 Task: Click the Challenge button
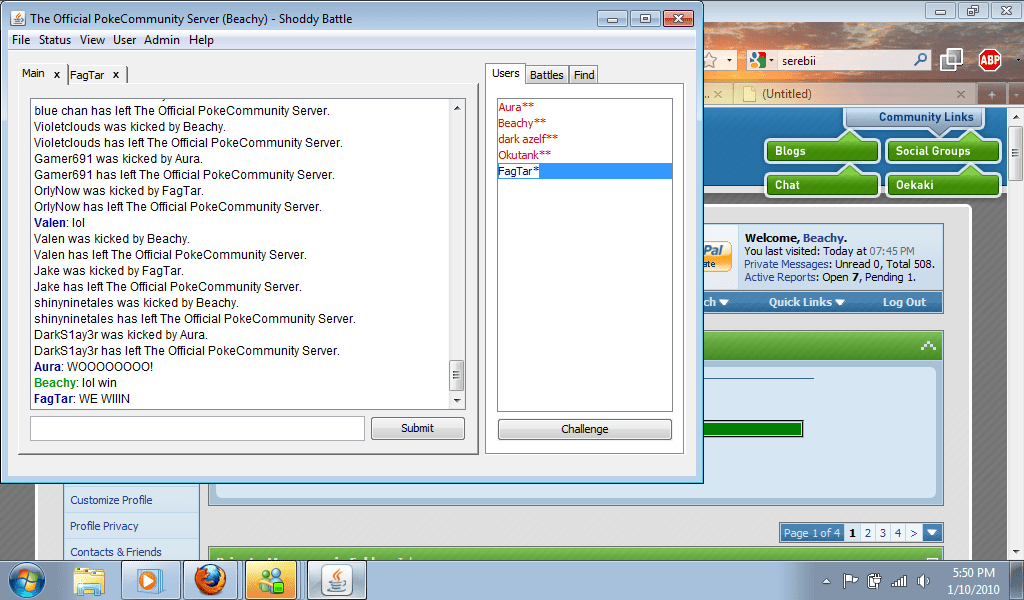(584, 429)
